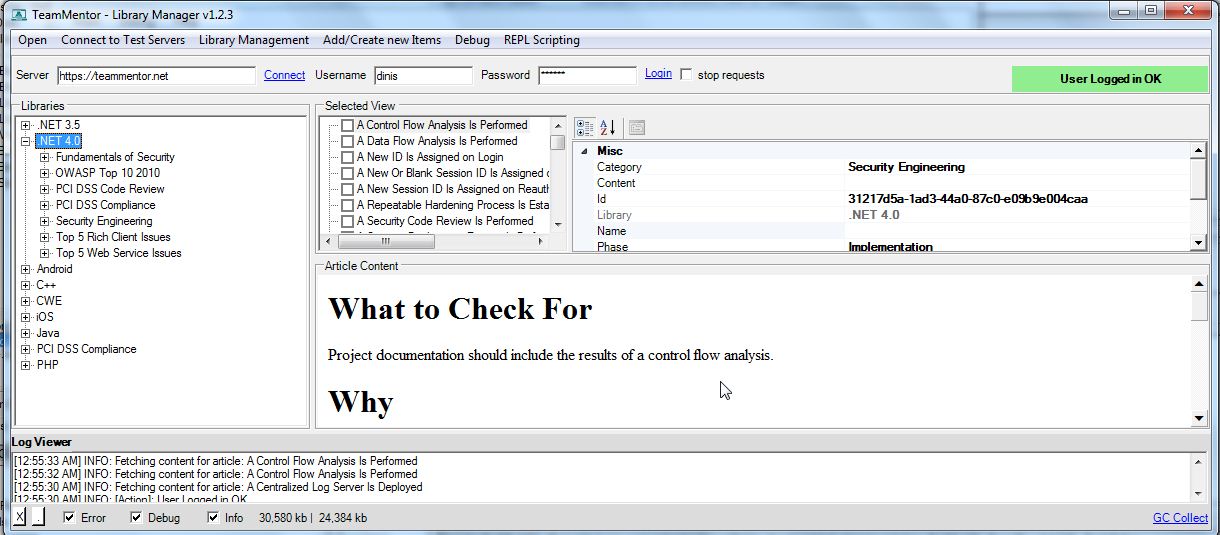Open Library Management menu

tap(254, 40)
